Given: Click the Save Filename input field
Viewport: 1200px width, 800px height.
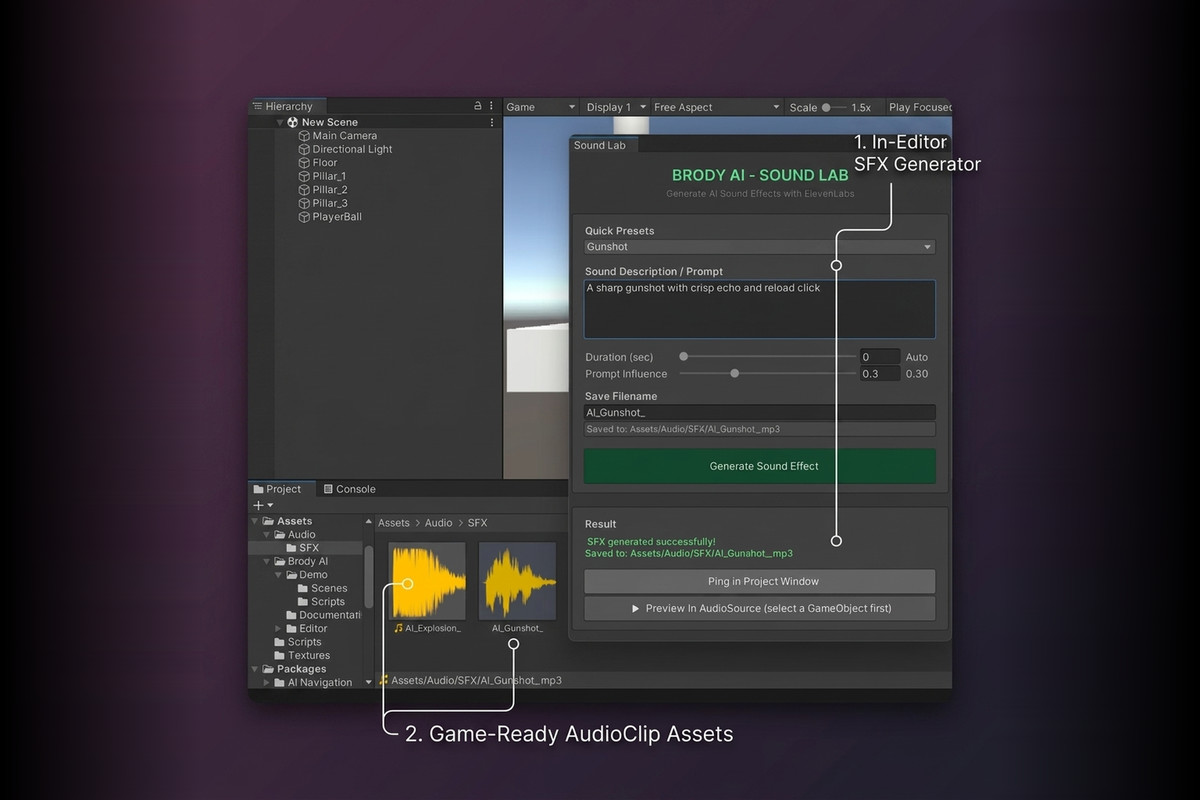Looking at the screenshot, I should coord(760,412).
